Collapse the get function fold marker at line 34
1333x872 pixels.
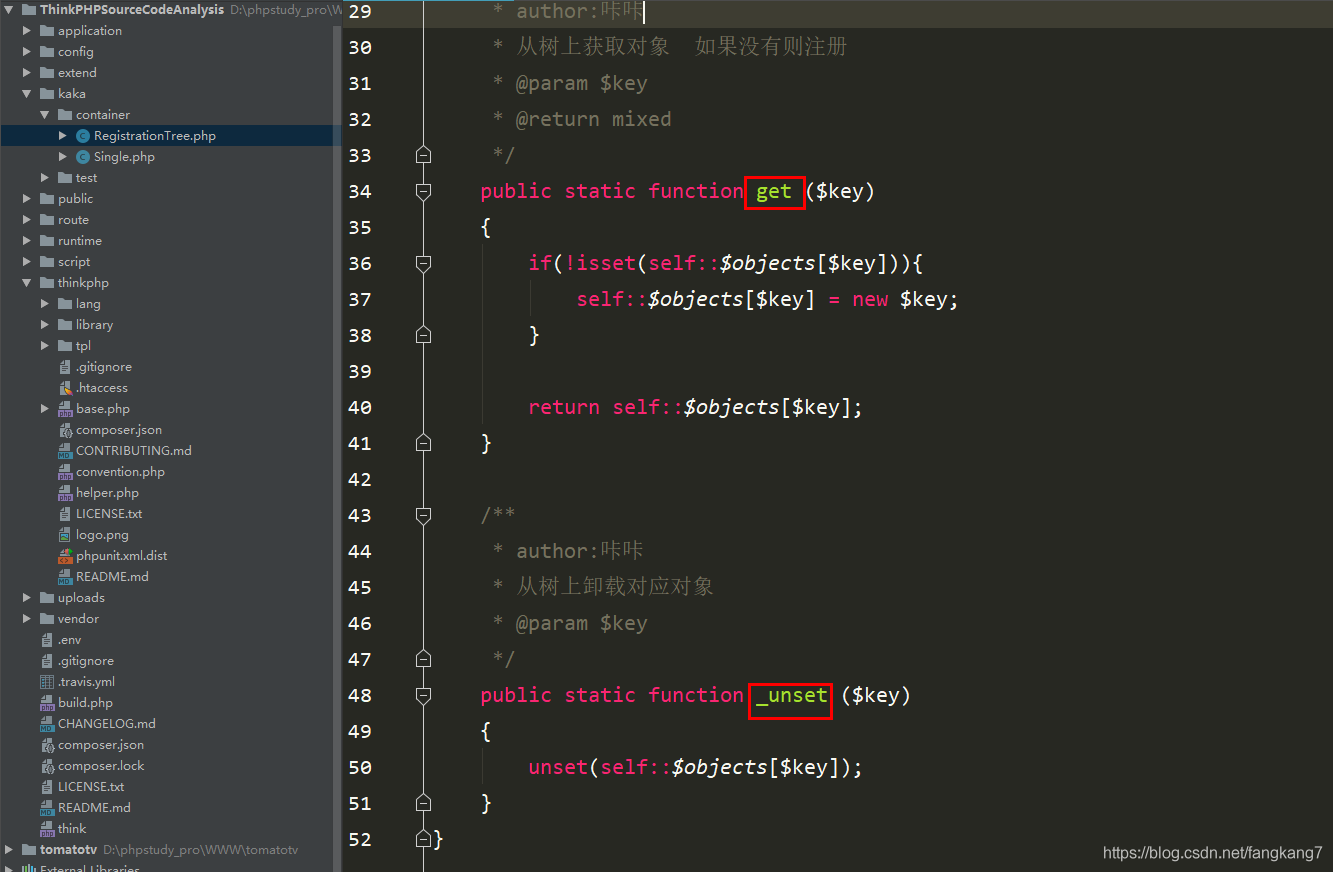pyautogui.click(x=423, y=191)
